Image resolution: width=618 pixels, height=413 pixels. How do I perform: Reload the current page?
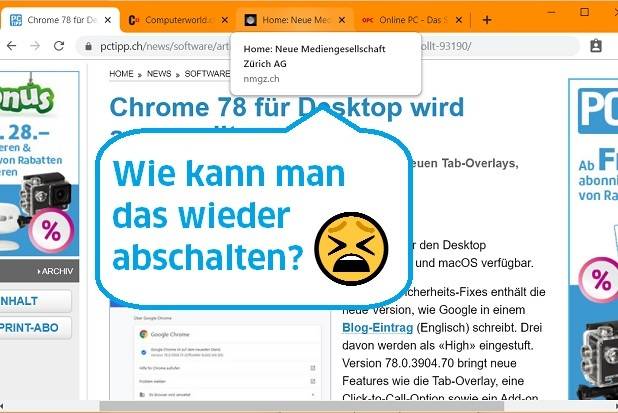pos(59,46)
